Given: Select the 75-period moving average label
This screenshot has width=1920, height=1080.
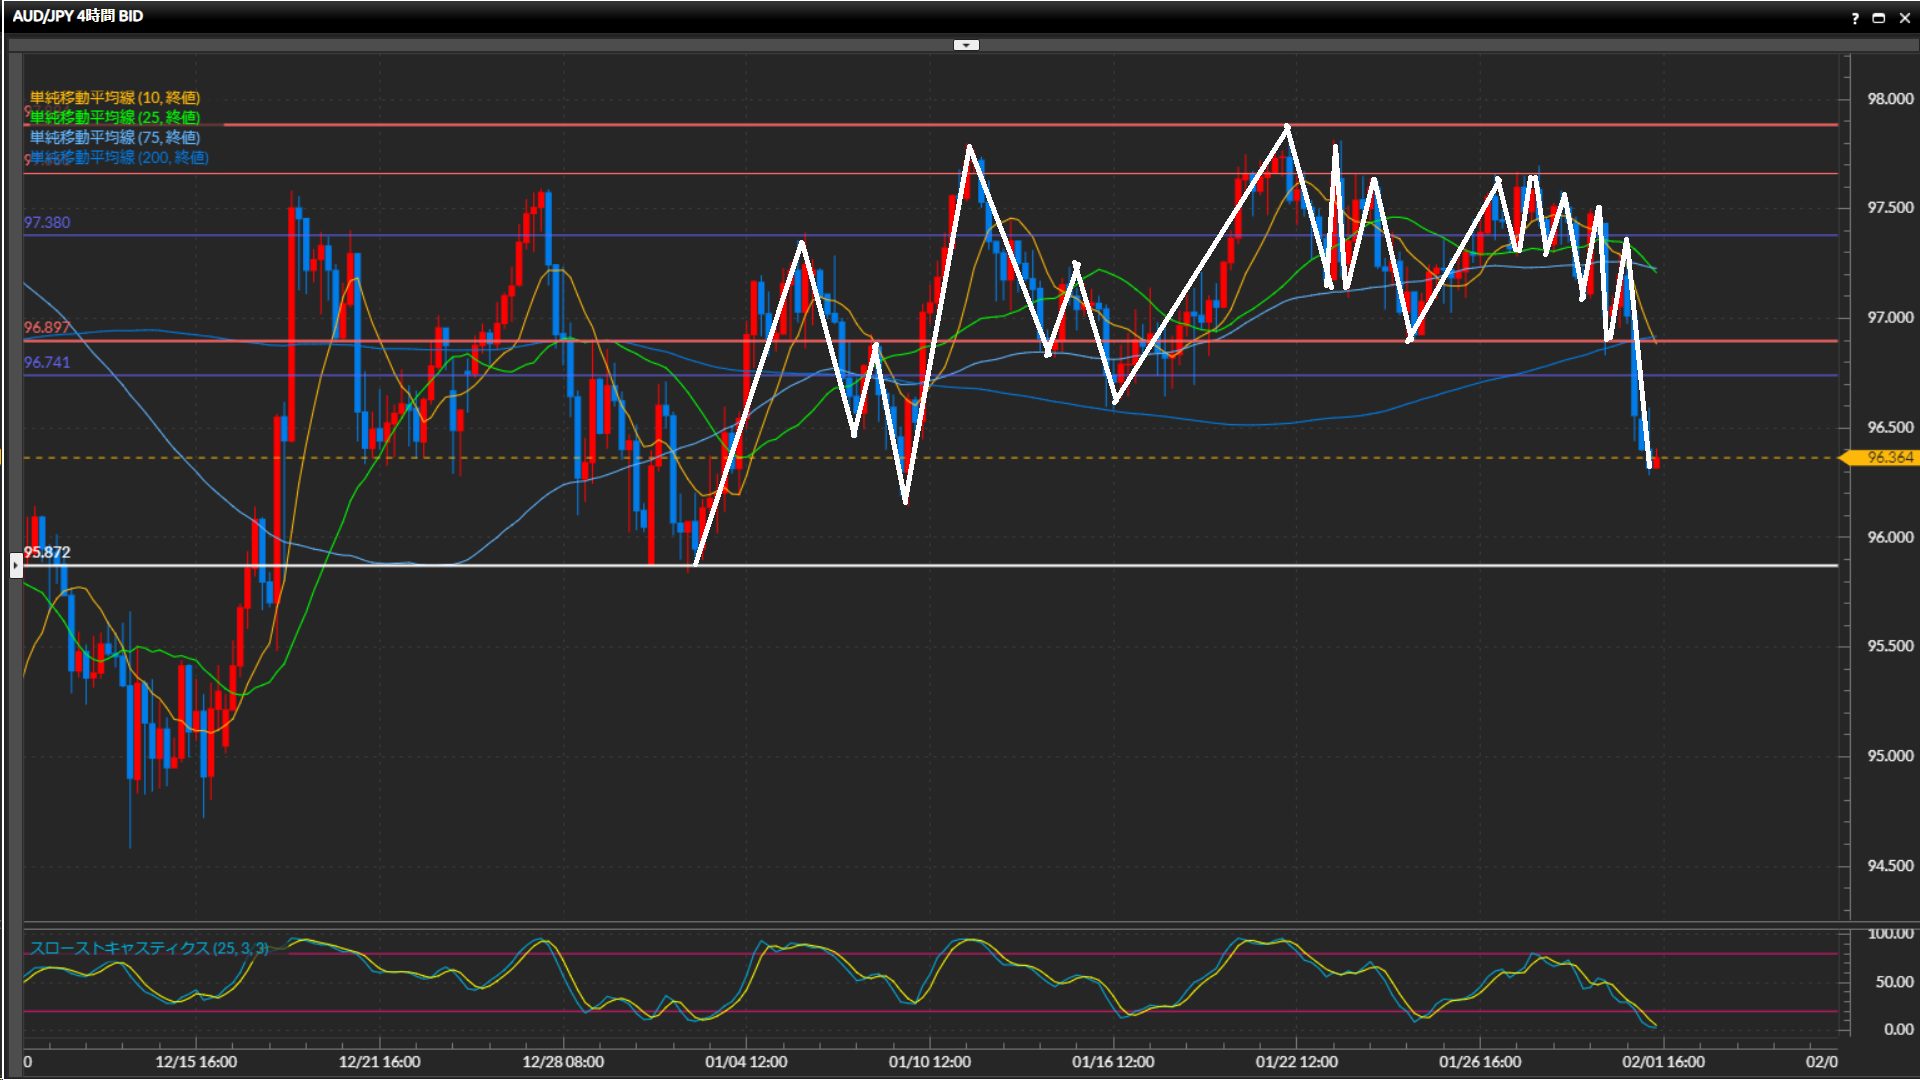Looking at the screenshot, I should [115, 138].
